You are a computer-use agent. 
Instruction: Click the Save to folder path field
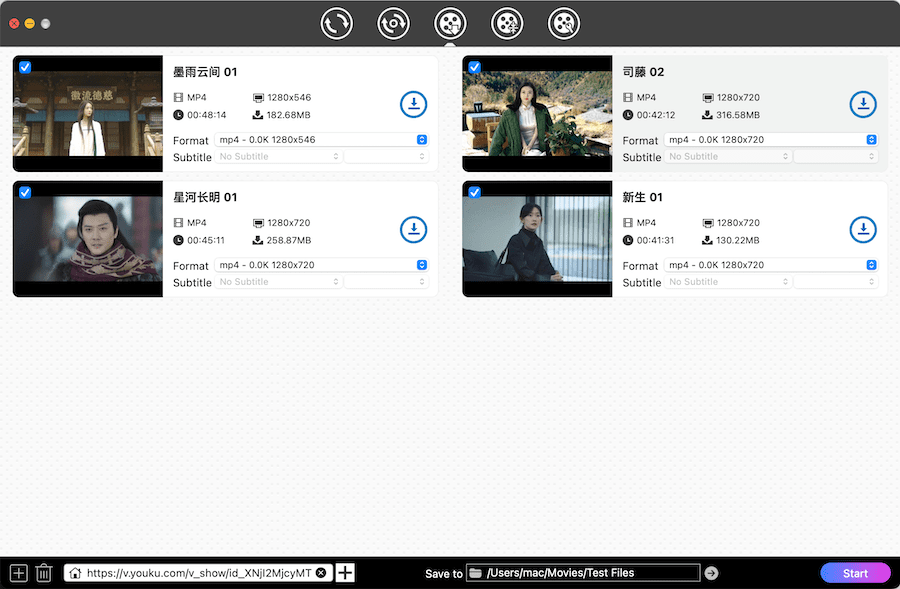[583, 573]
